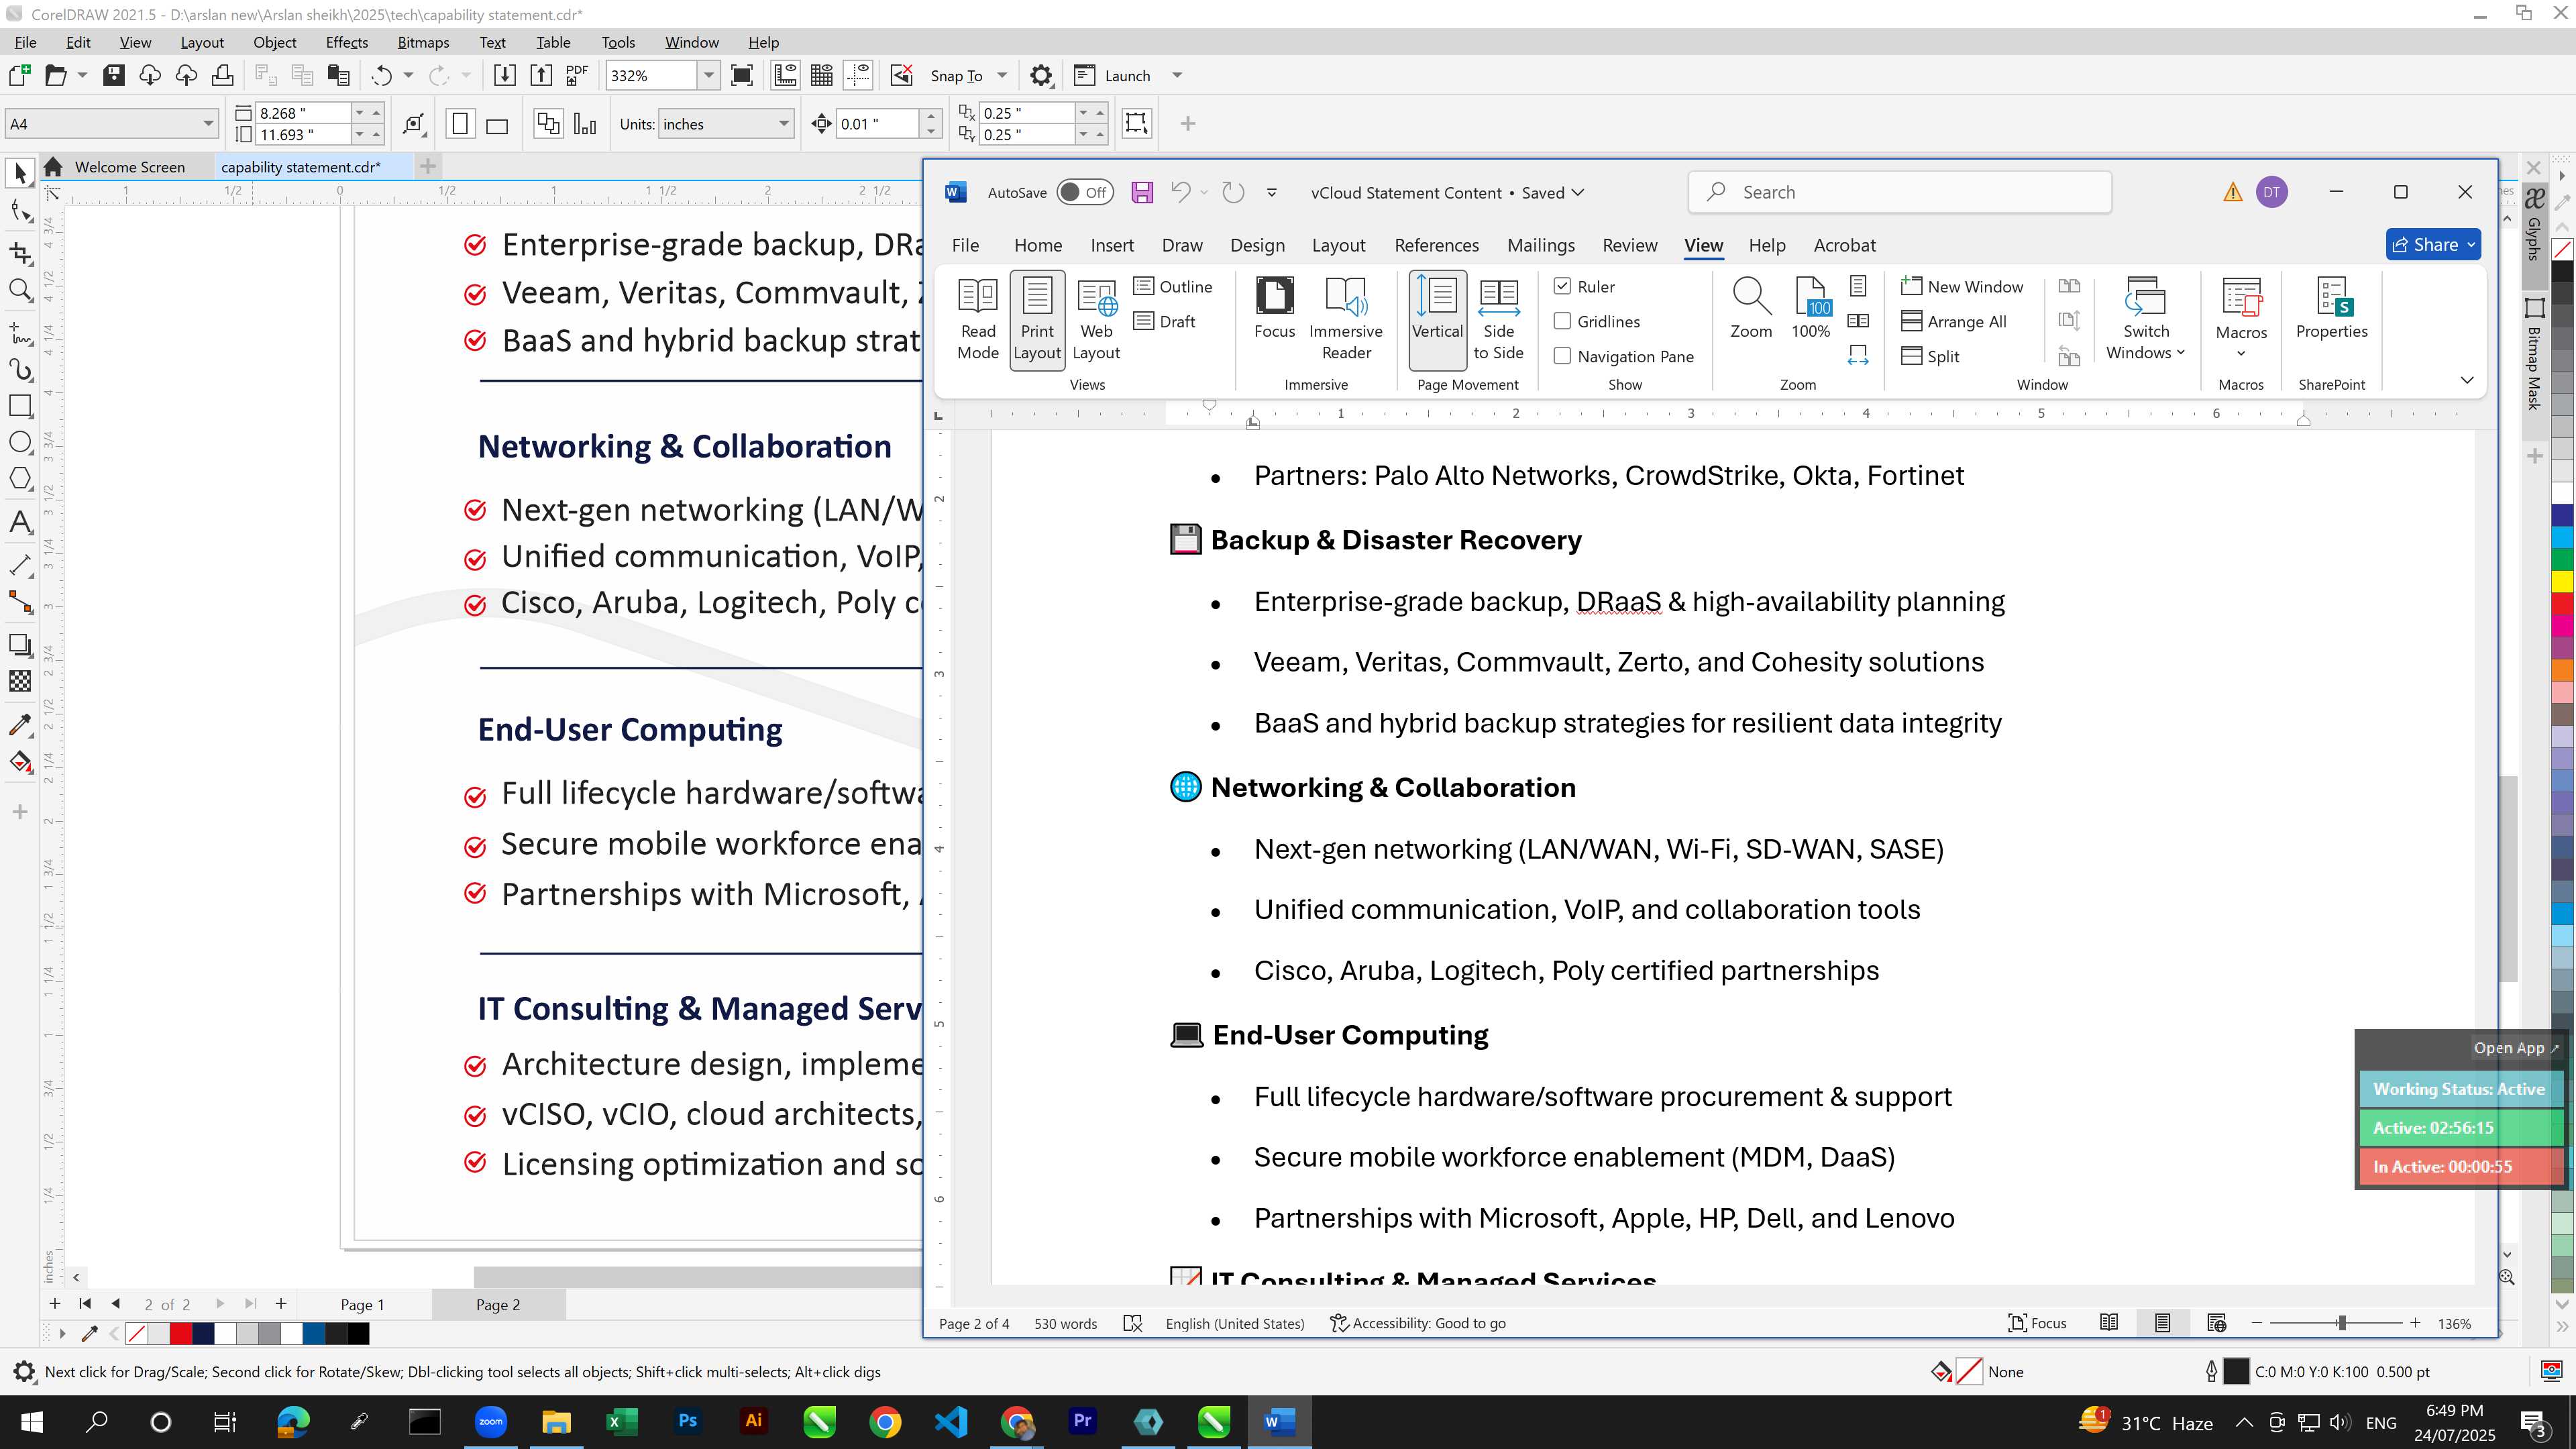Pick yellow swatch in CorelDRAW color palette
The image size is (2576, 1449).
2563,581
